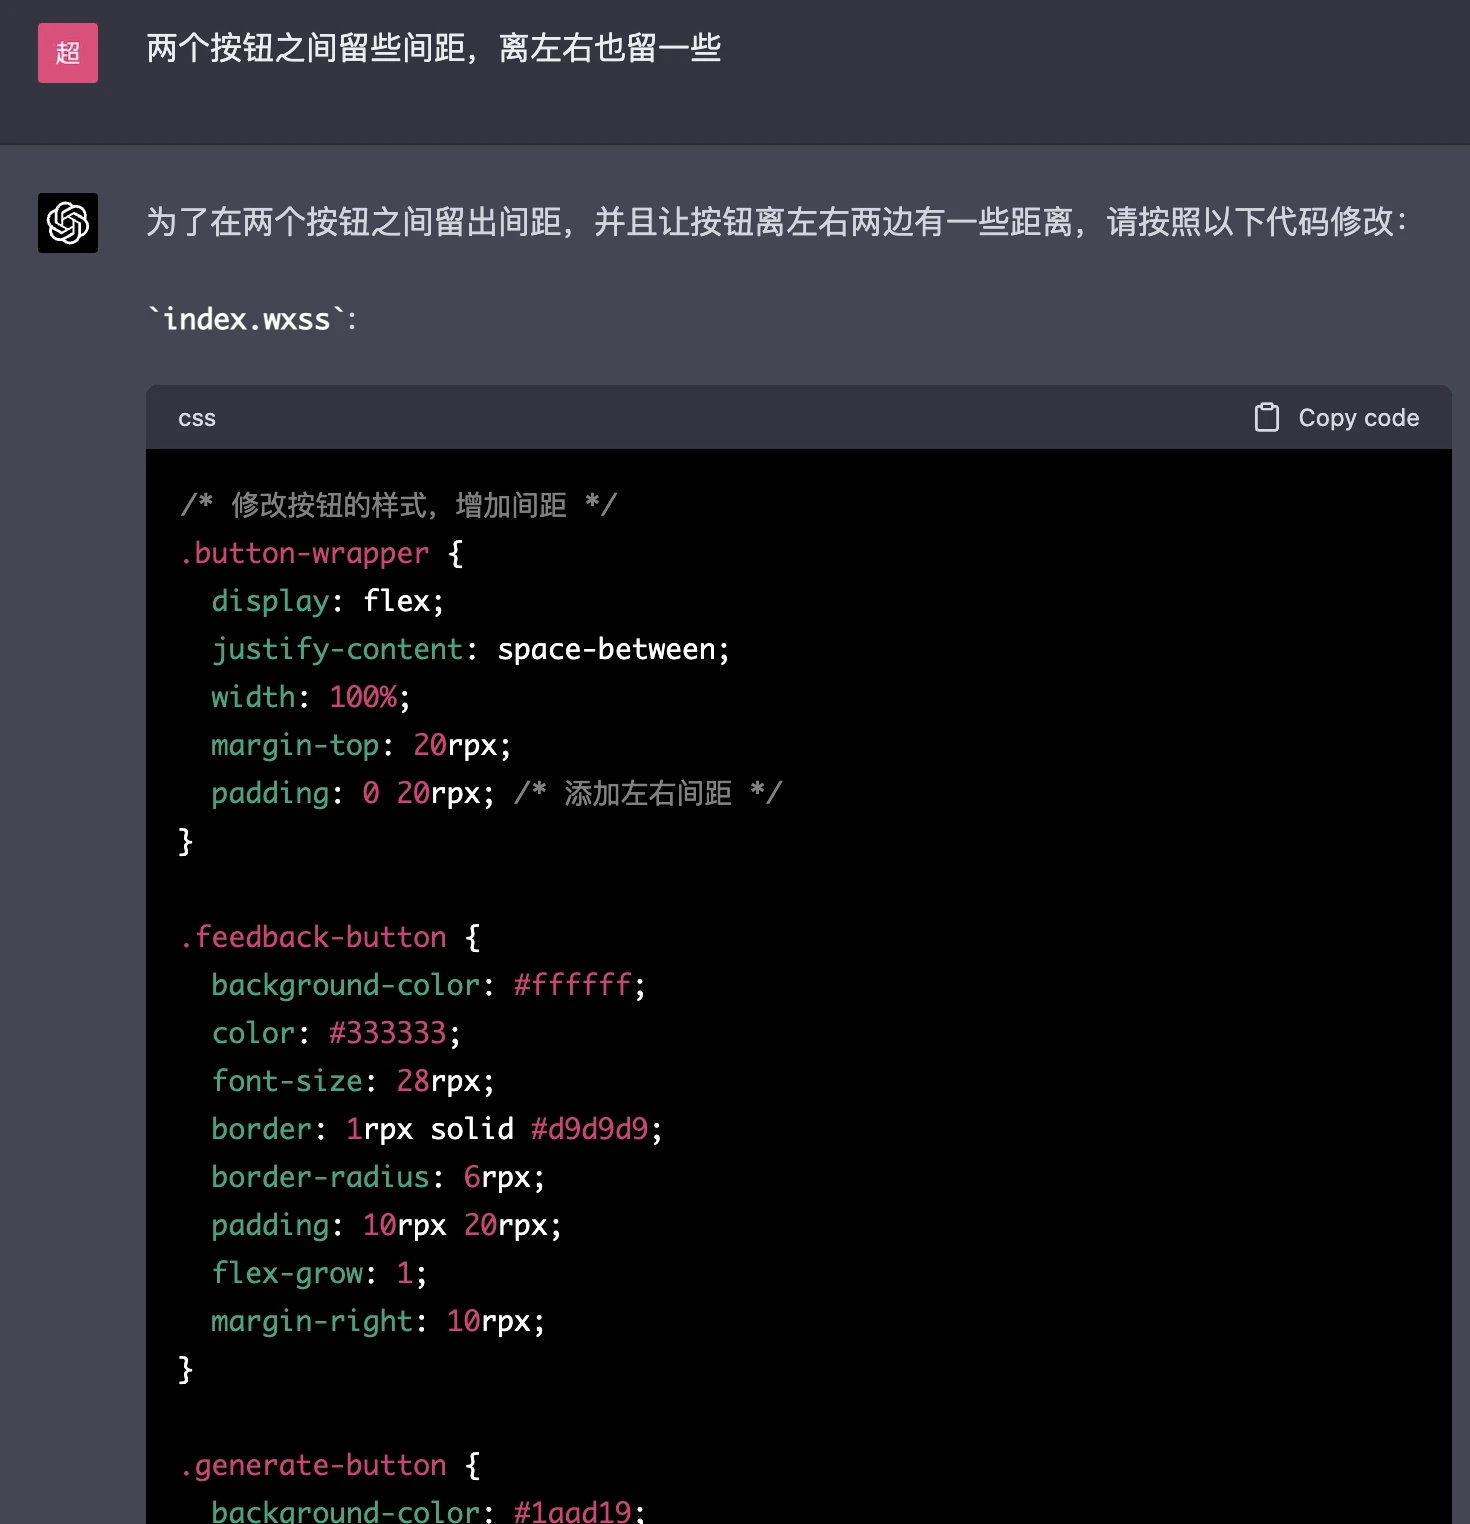Click the assistant reply sentence about button spacing
The width and height of the screenshot is (1470, 1524).
coord(777,222)
